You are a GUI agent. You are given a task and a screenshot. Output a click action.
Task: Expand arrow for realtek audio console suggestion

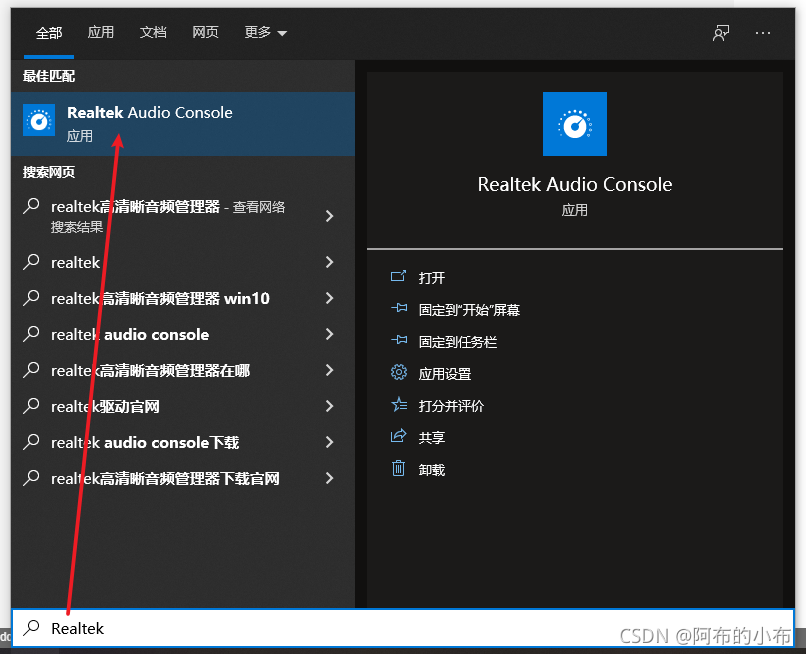(329, 334)
